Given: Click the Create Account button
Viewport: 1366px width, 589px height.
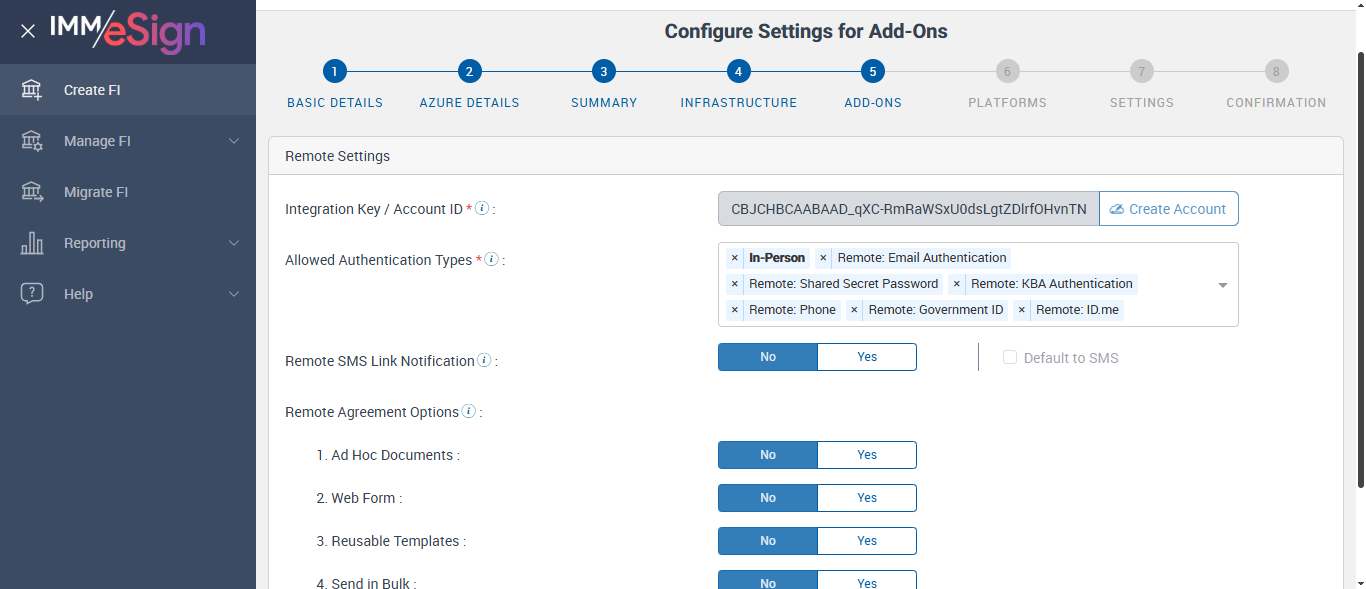Looking at the screenshot, I should [x=1168, y=209].
